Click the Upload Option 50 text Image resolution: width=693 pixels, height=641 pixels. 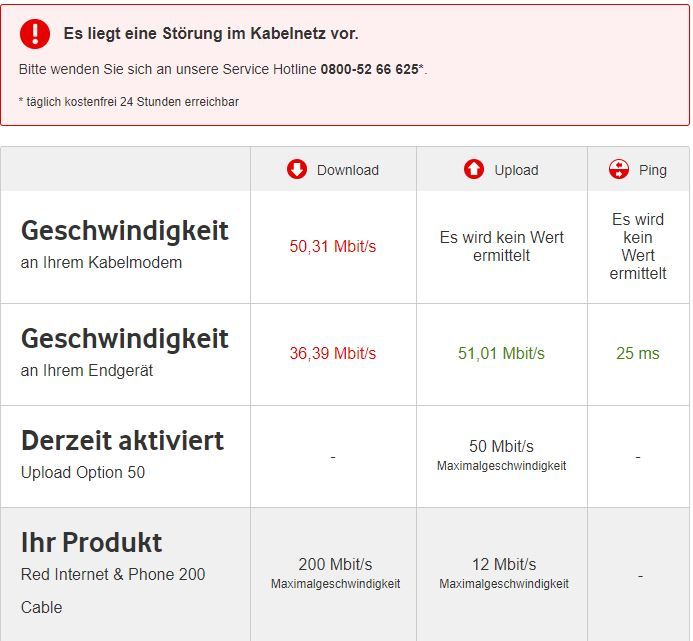pos(83,472)
